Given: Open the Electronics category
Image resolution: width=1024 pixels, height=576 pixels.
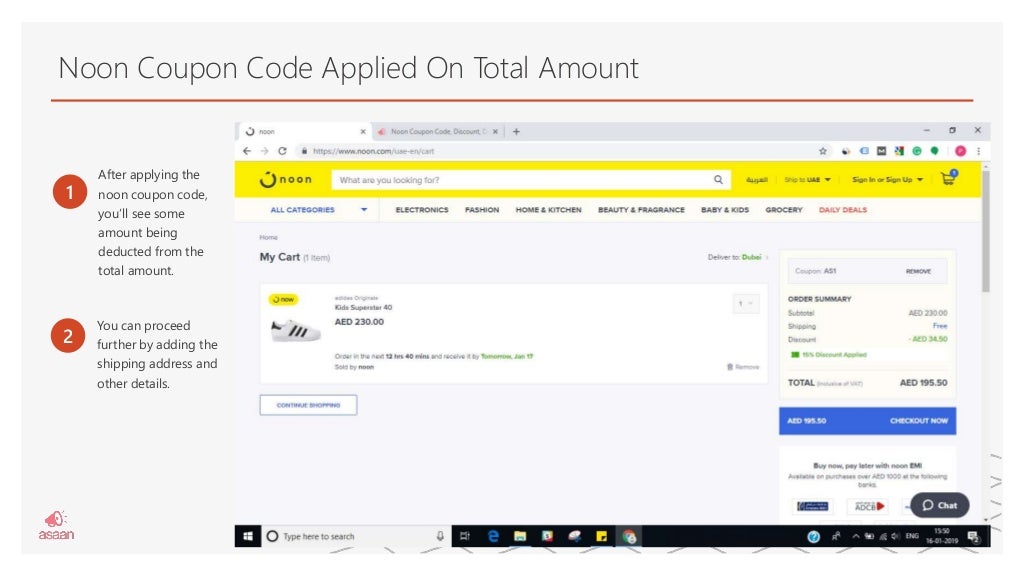Looking at the screenshot, I should [422, 210].
